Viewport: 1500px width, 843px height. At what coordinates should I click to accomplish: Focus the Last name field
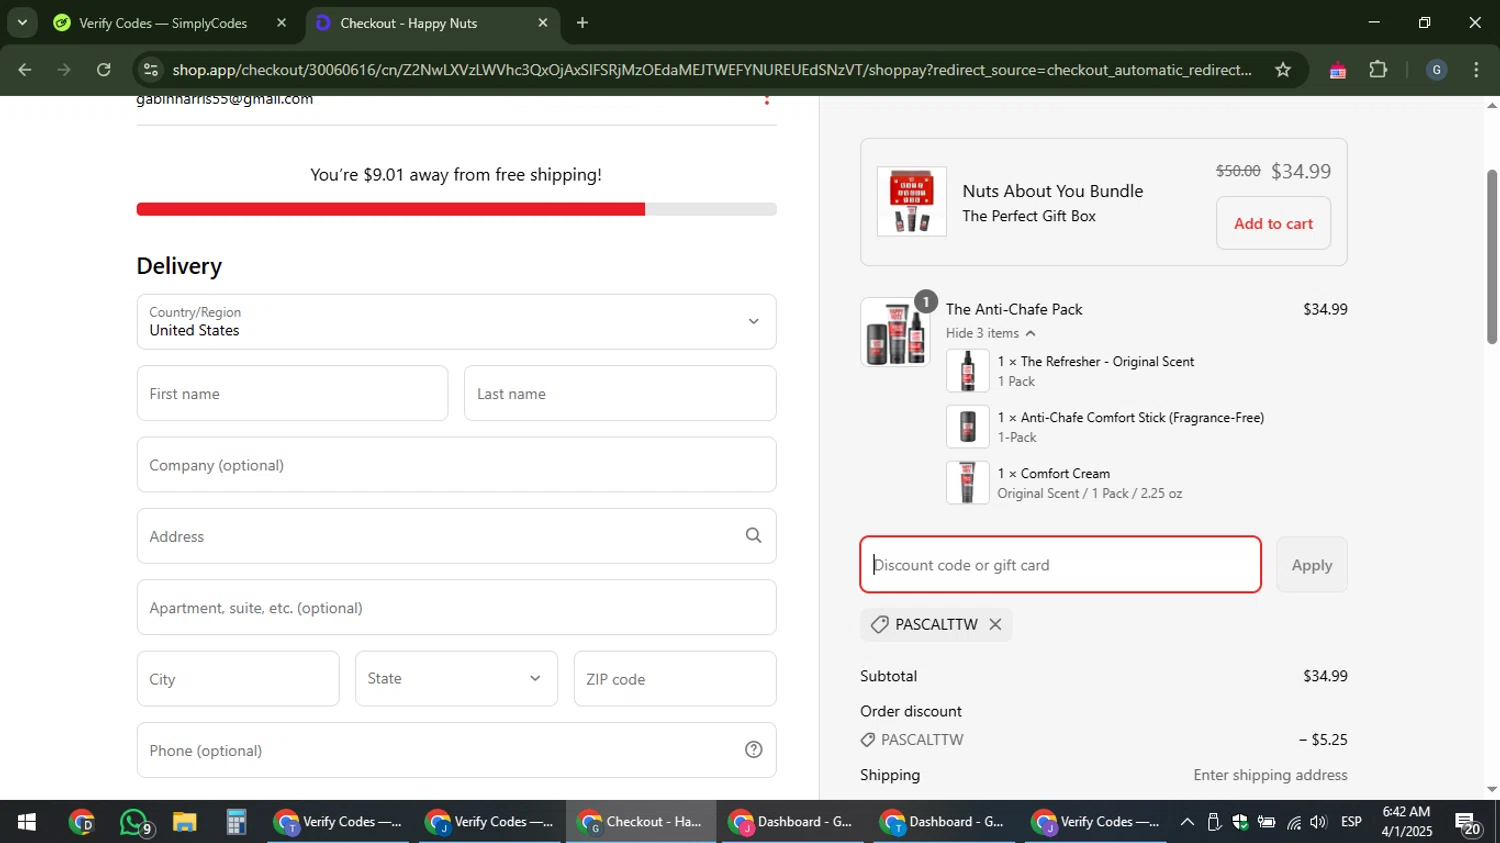[x=620, y=393]
